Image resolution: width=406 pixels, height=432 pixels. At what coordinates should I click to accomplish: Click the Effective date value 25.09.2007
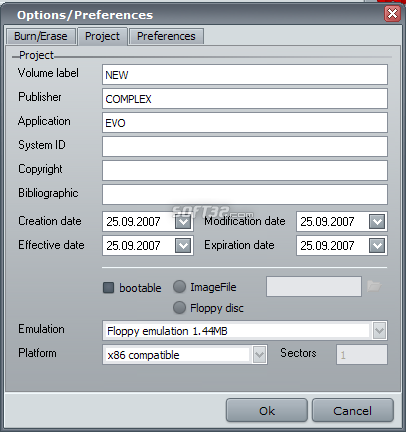click(x=133, y=246)
